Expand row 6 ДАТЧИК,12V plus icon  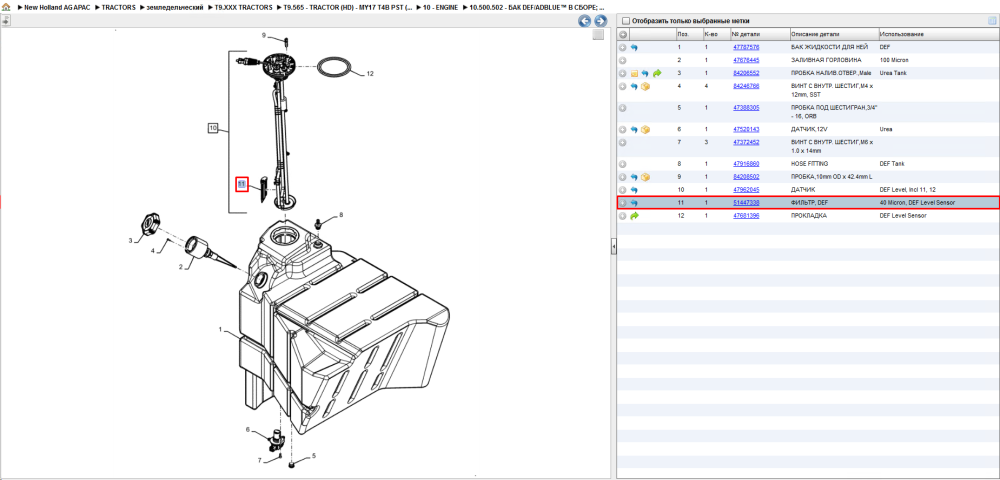point(622,129)
